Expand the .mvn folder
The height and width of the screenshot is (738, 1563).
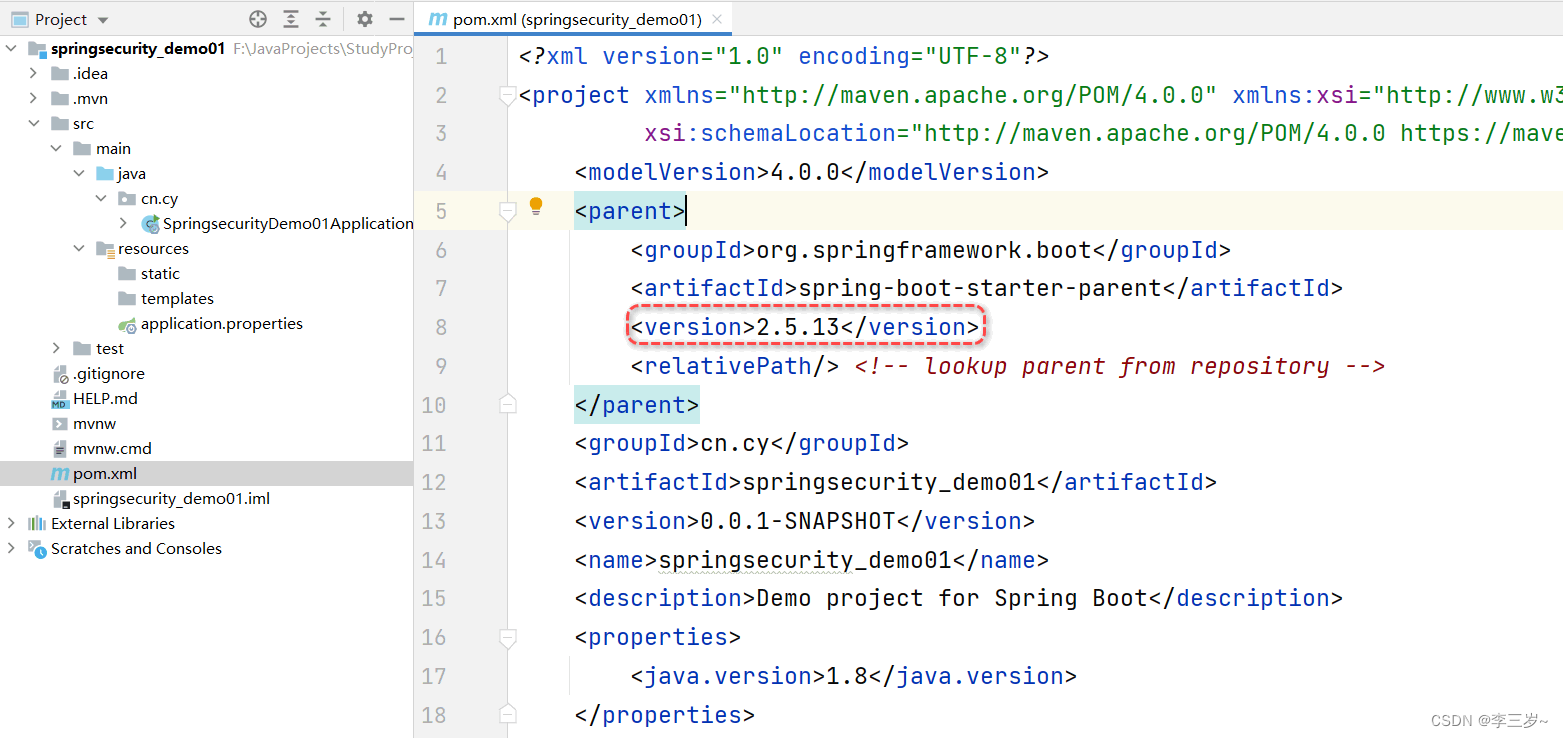(34, 98)
